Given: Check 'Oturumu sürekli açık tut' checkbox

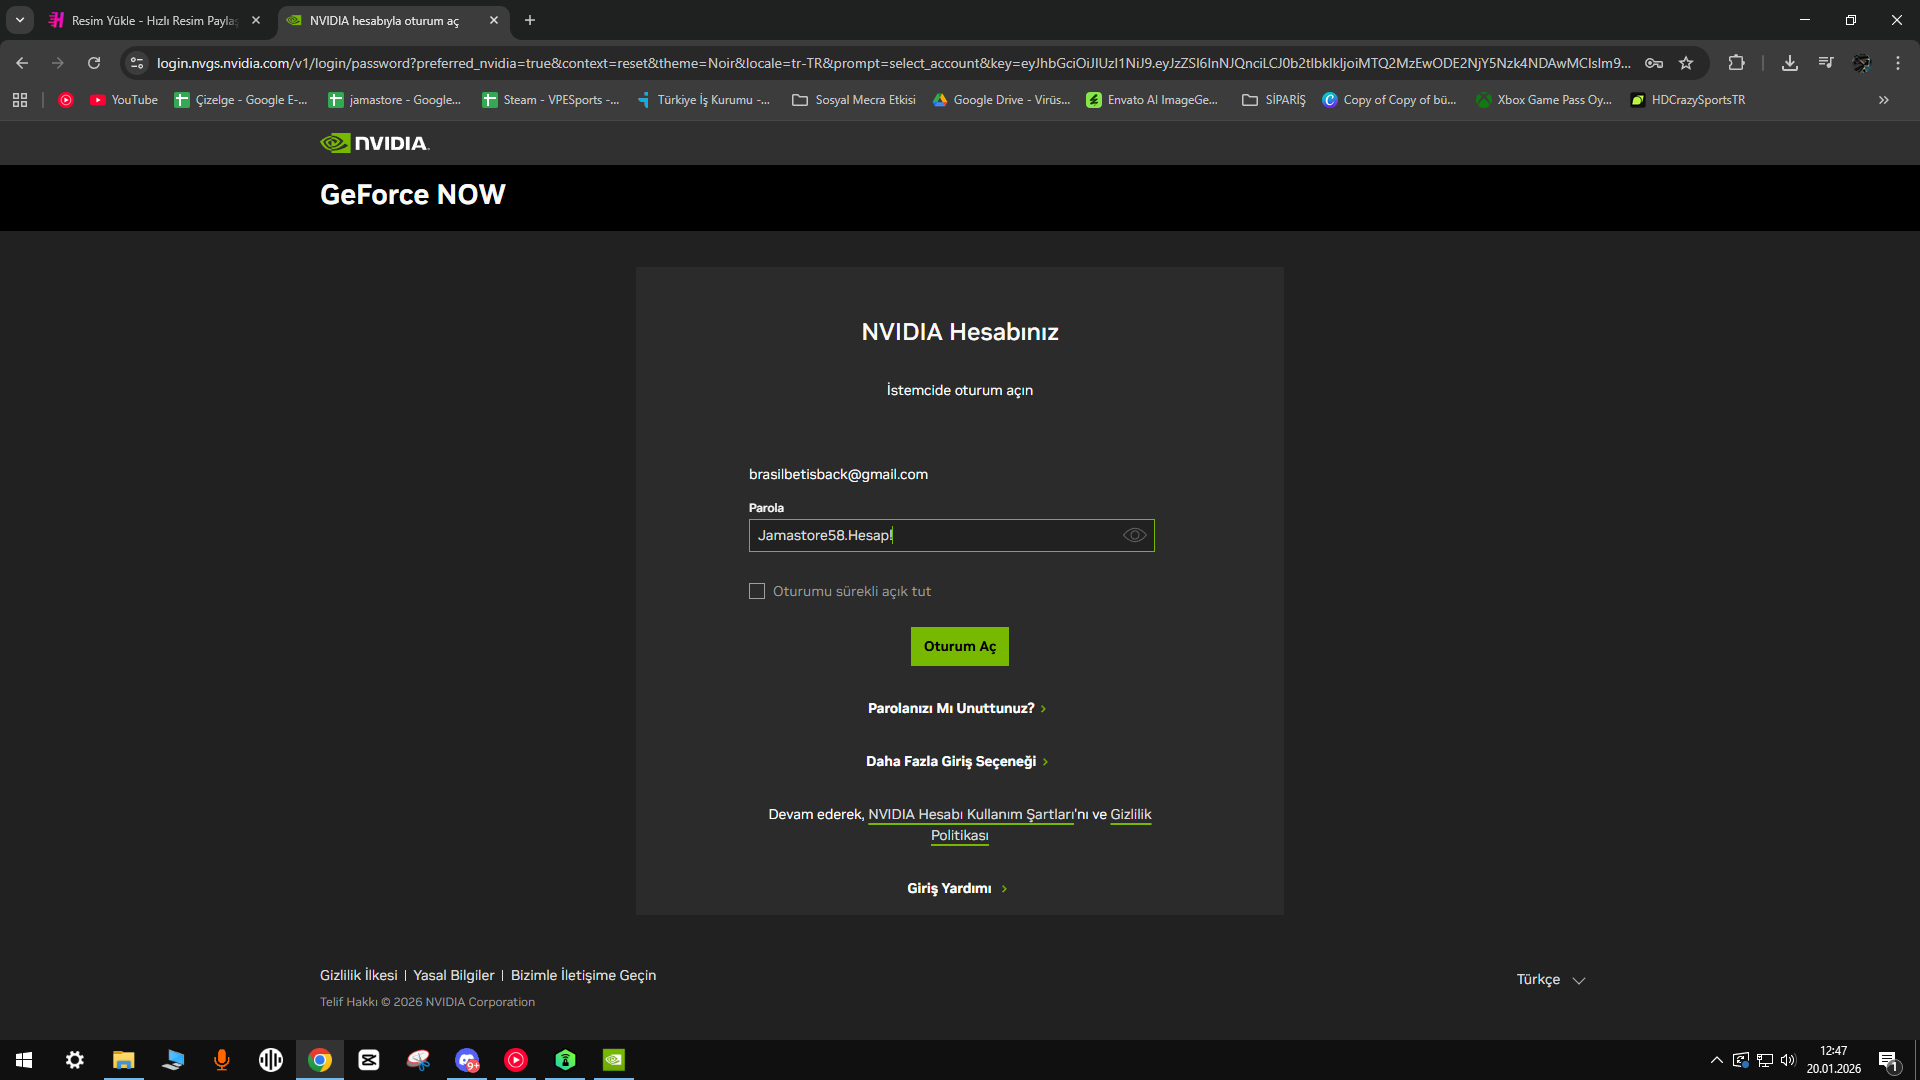Looking at the screenshot, I should (x=757, y=591).
